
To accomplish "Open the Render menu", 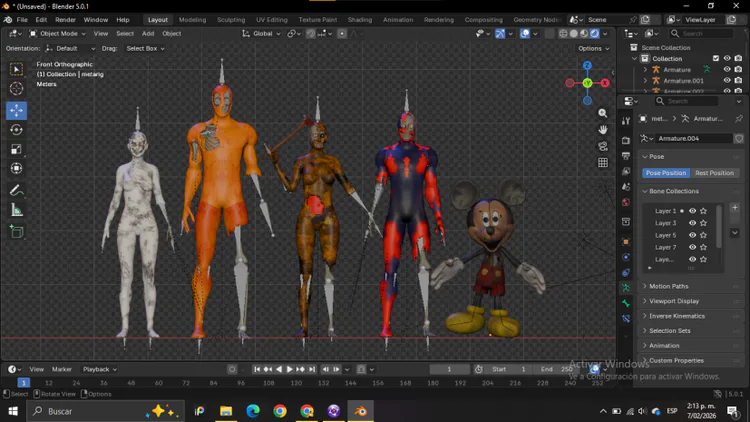I will 65,20.
